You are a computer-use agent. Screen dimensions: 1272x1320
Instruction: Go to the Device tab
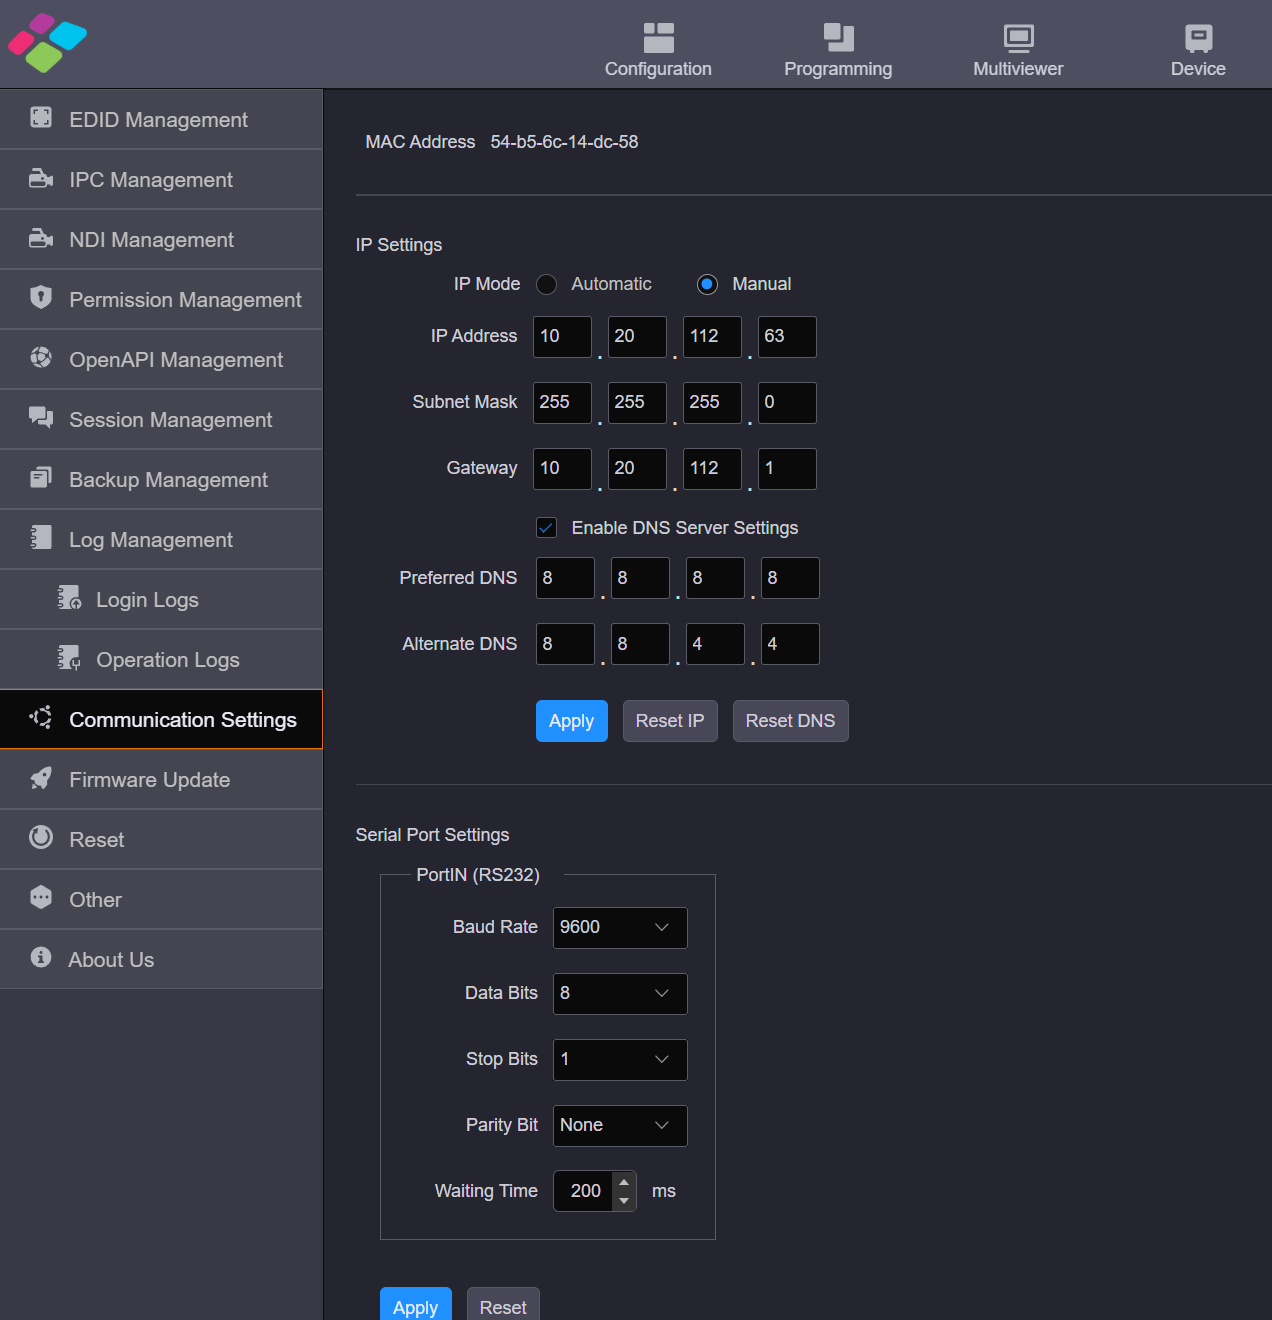pyautogui.click(x=1197, y=50)
